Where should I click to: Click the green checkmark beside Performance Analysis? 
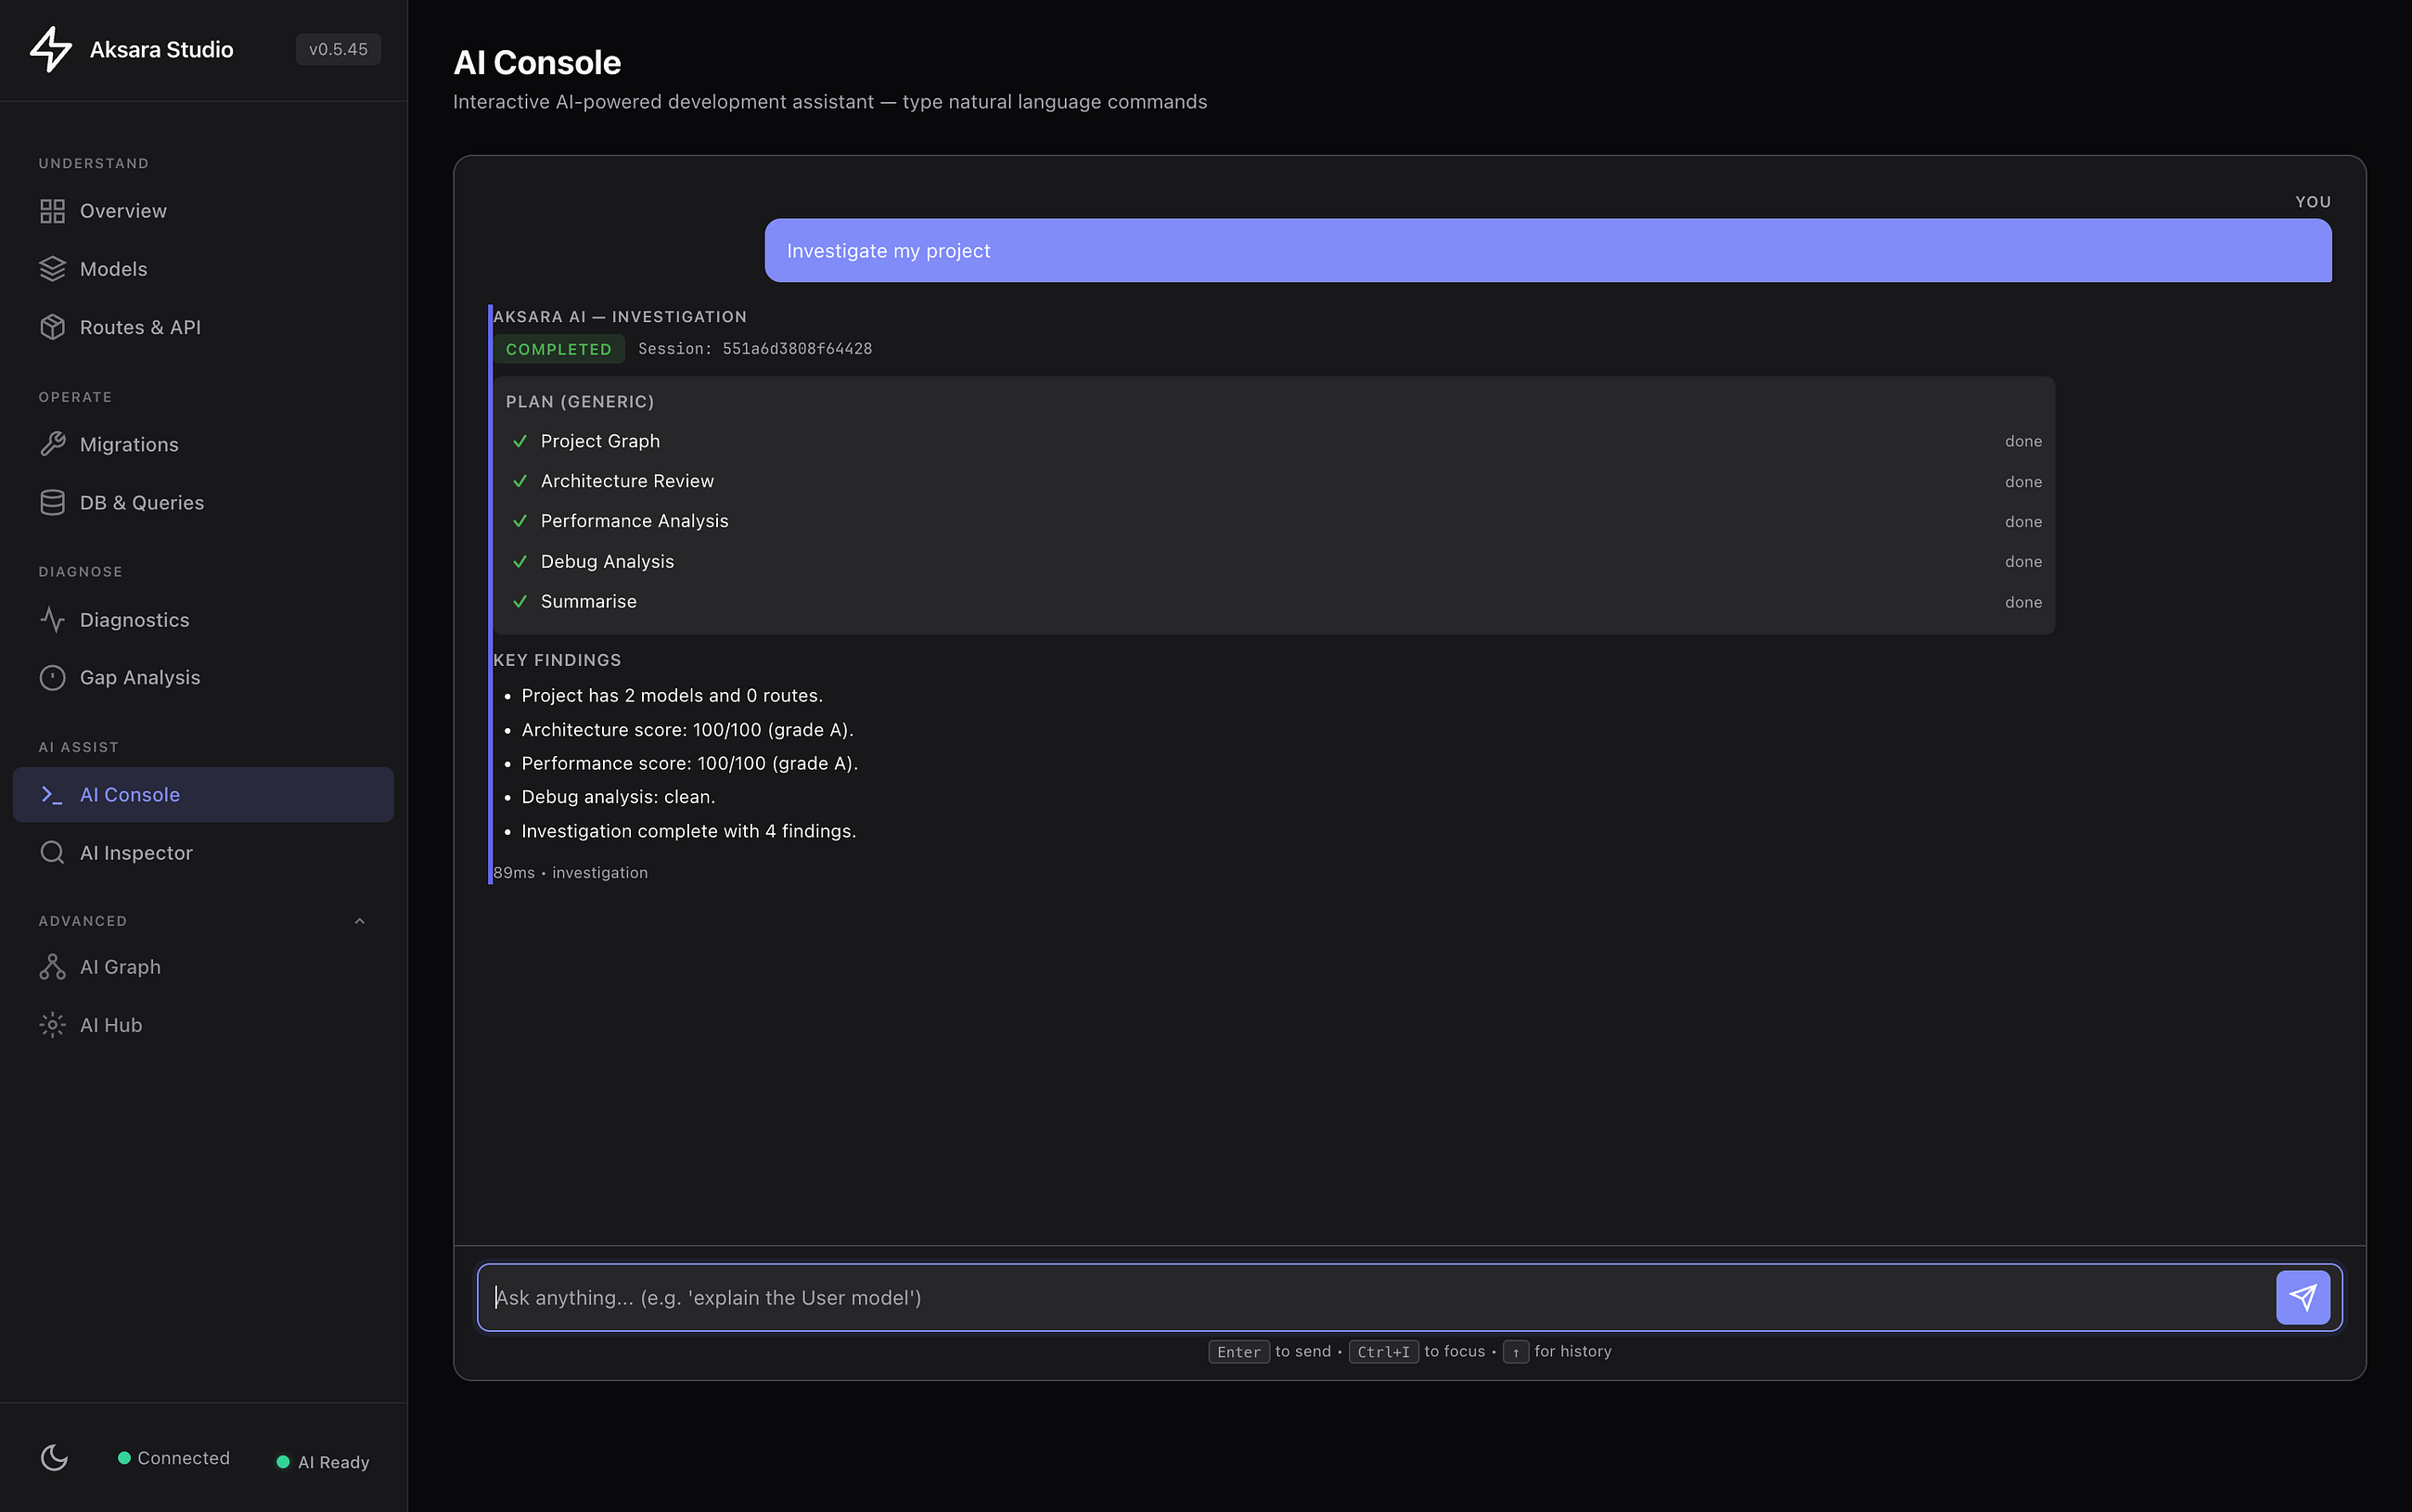(520, 521)
